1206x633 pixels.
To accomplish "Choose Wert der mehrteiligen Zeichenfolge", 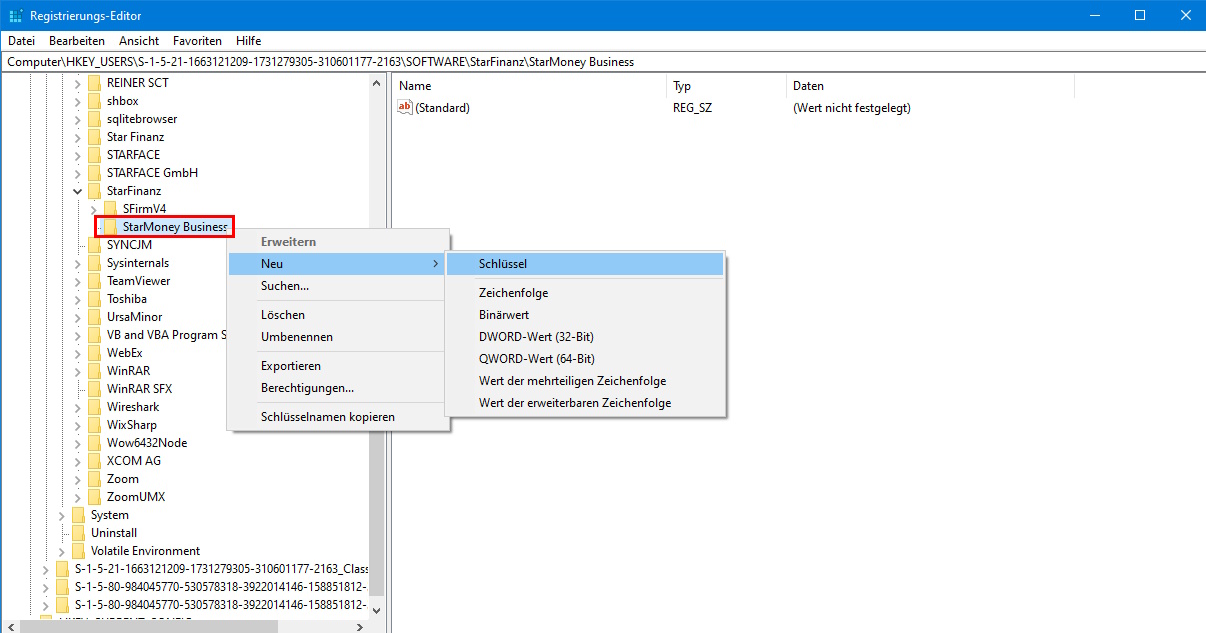I will pyautogui.click(x=584, y=381).
